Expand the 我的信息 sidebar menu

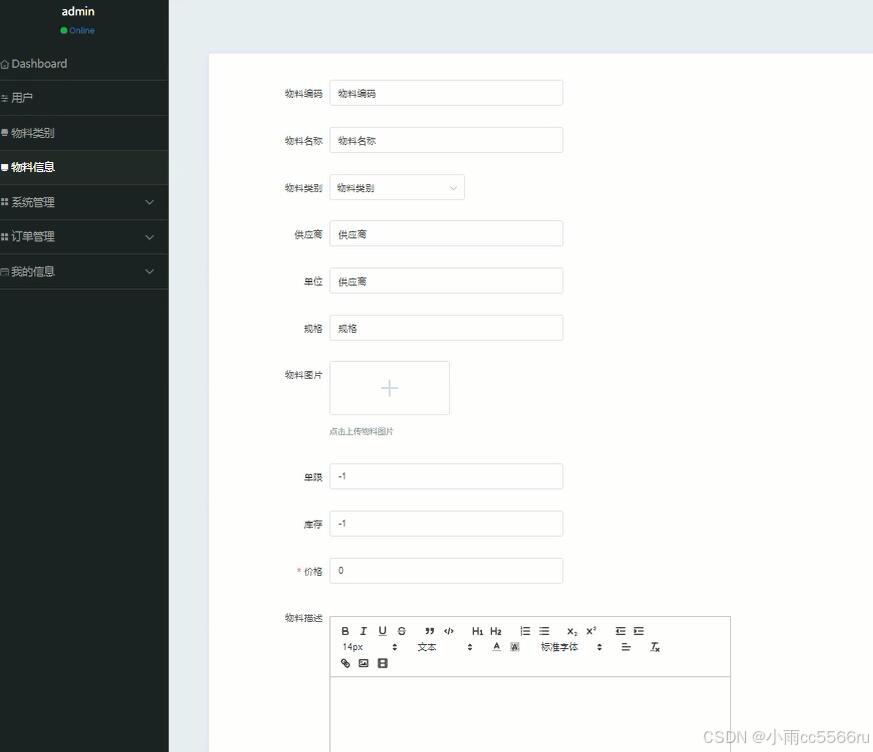click(x=84, y=272)
